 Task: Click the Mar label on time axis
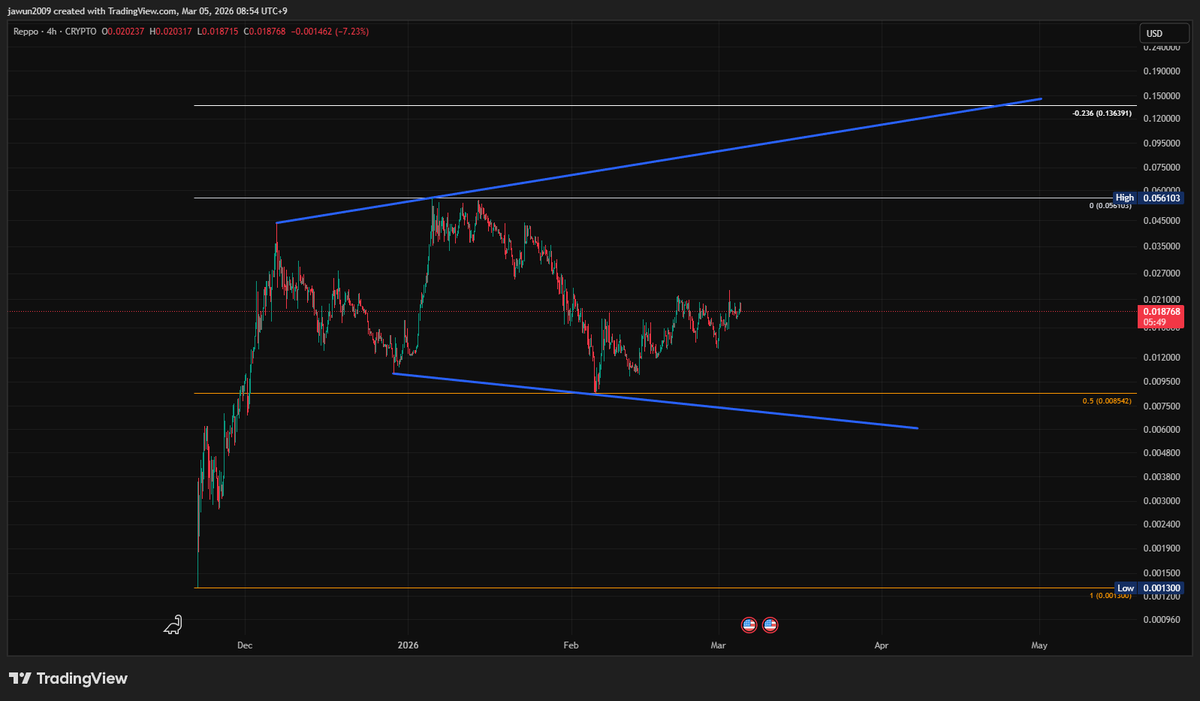pos(717,646)
